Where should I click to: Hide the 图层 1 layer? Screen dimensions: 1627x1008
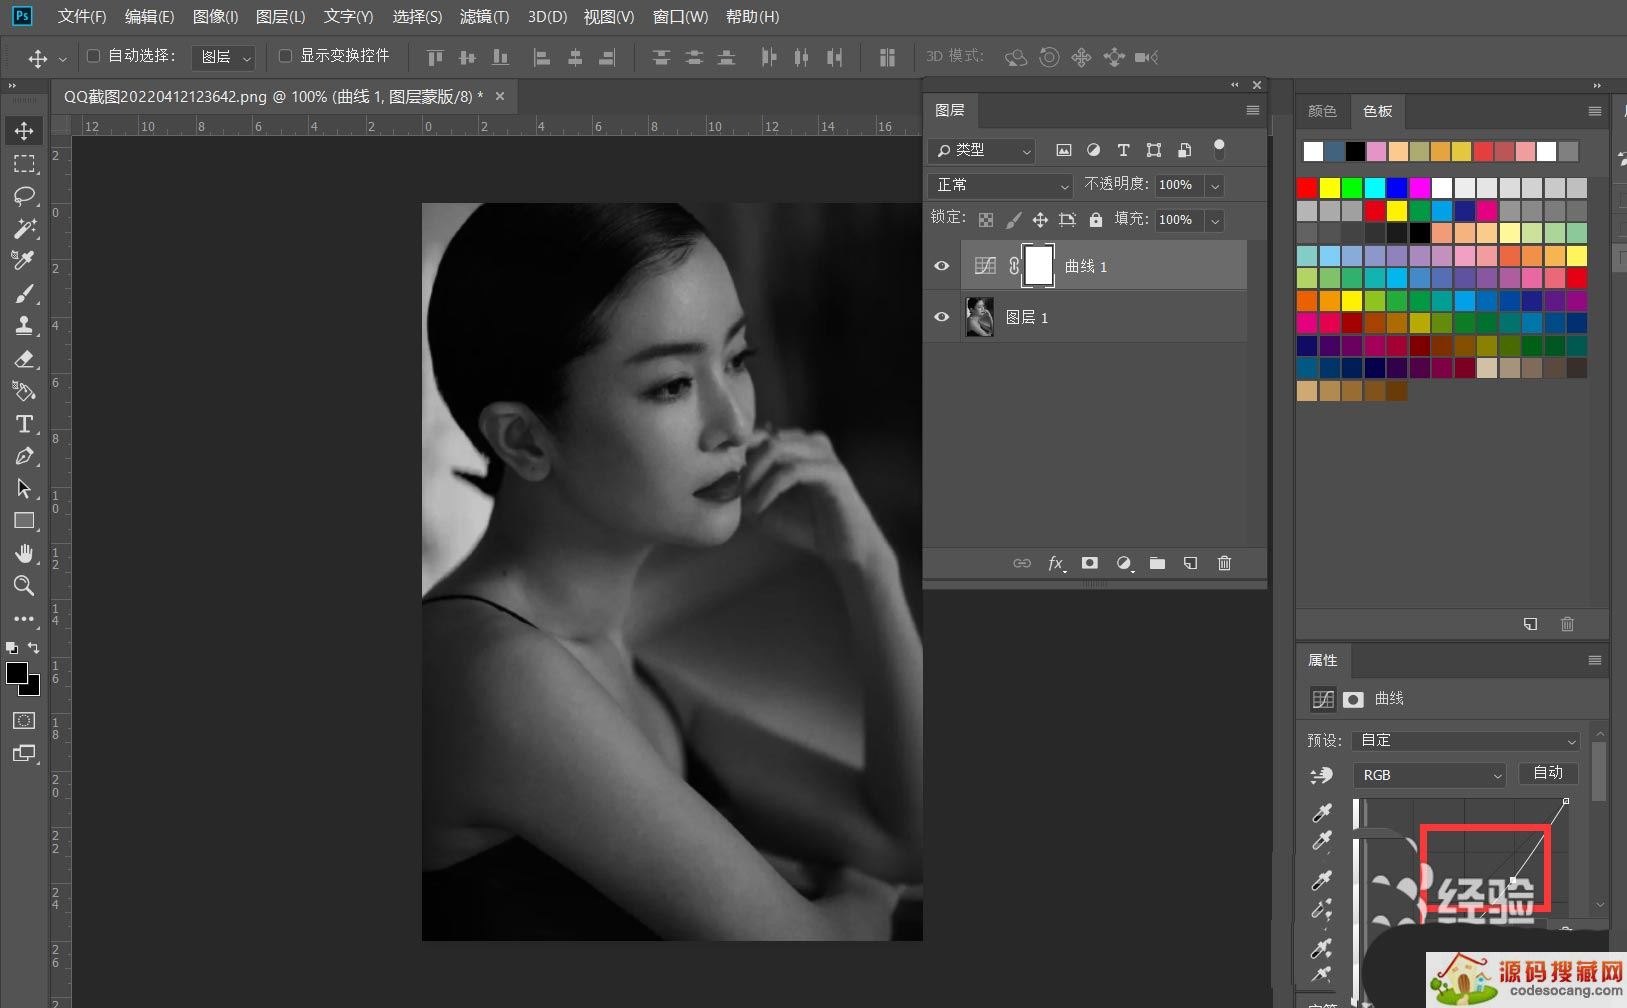[x=942, y=317]
